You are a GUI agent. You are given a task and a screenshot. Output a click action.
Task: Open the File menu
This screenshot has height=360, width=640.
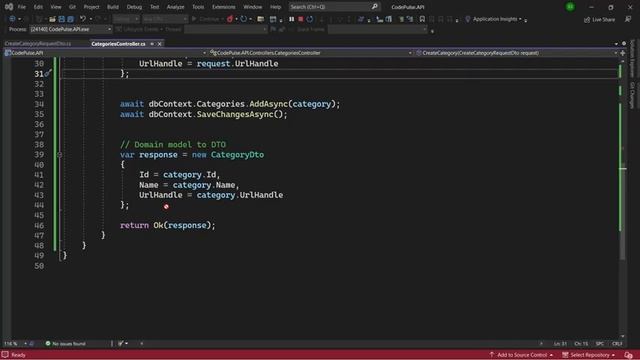(22, 7)
